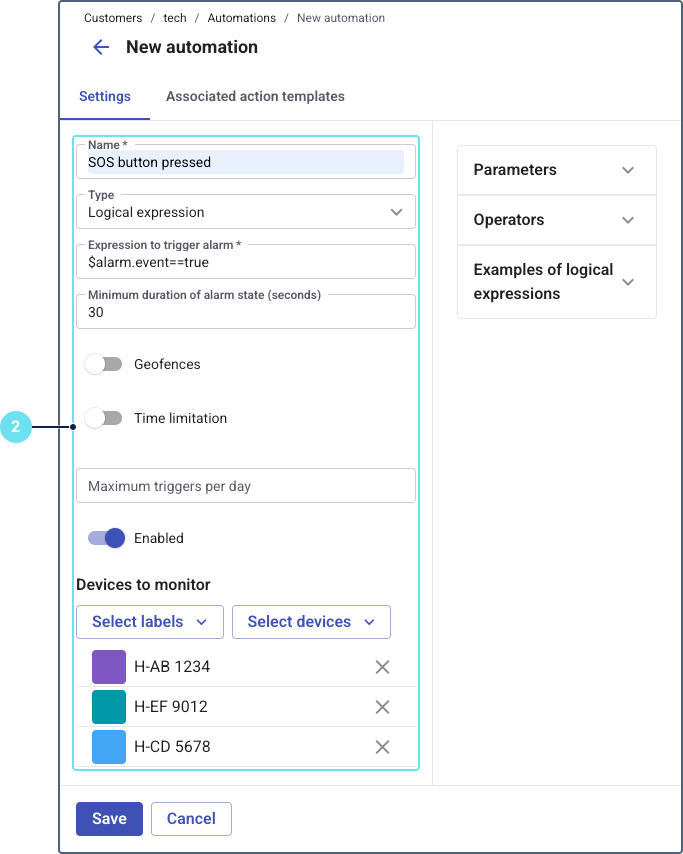
Task: Enable the Geofences toggle
Action: (103, 364)
